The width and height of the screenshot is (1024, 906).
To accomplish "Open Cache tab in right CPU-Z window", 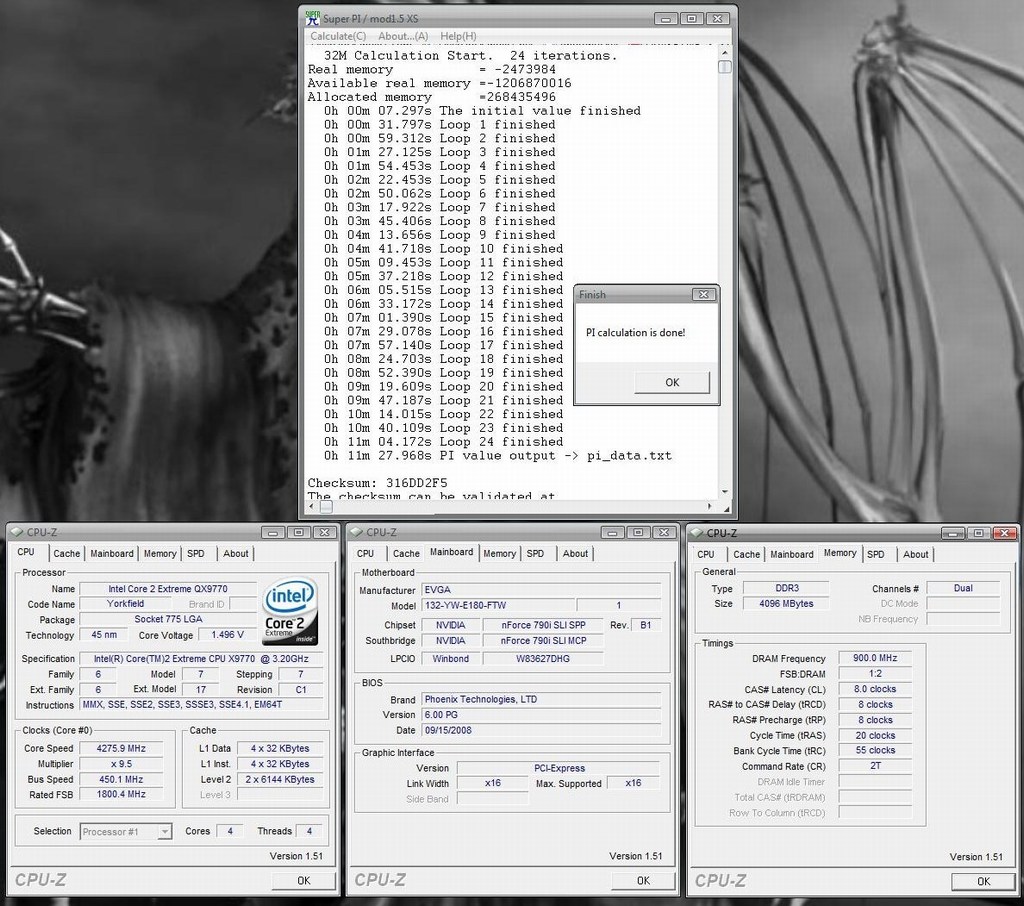I will coord(746,554).
